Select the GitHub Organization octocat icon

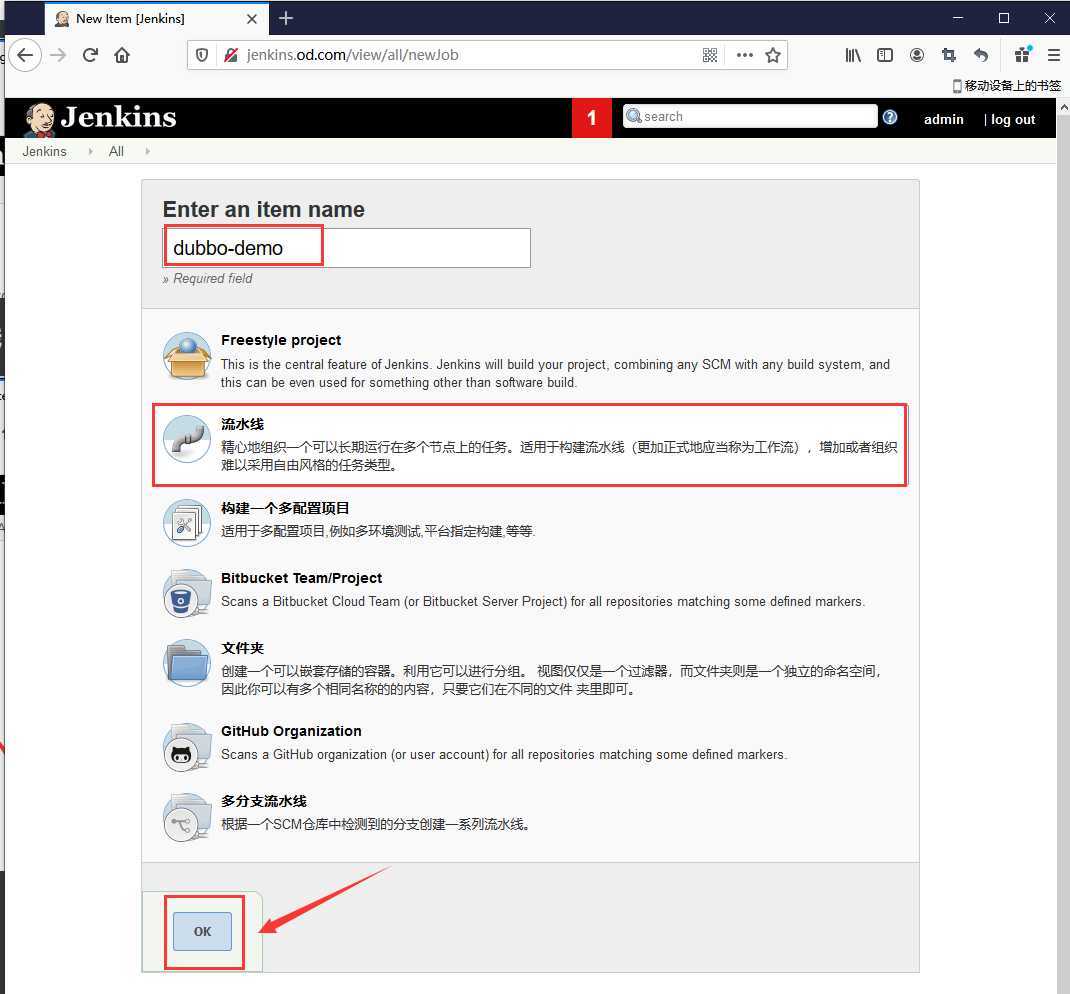[187, 747]
